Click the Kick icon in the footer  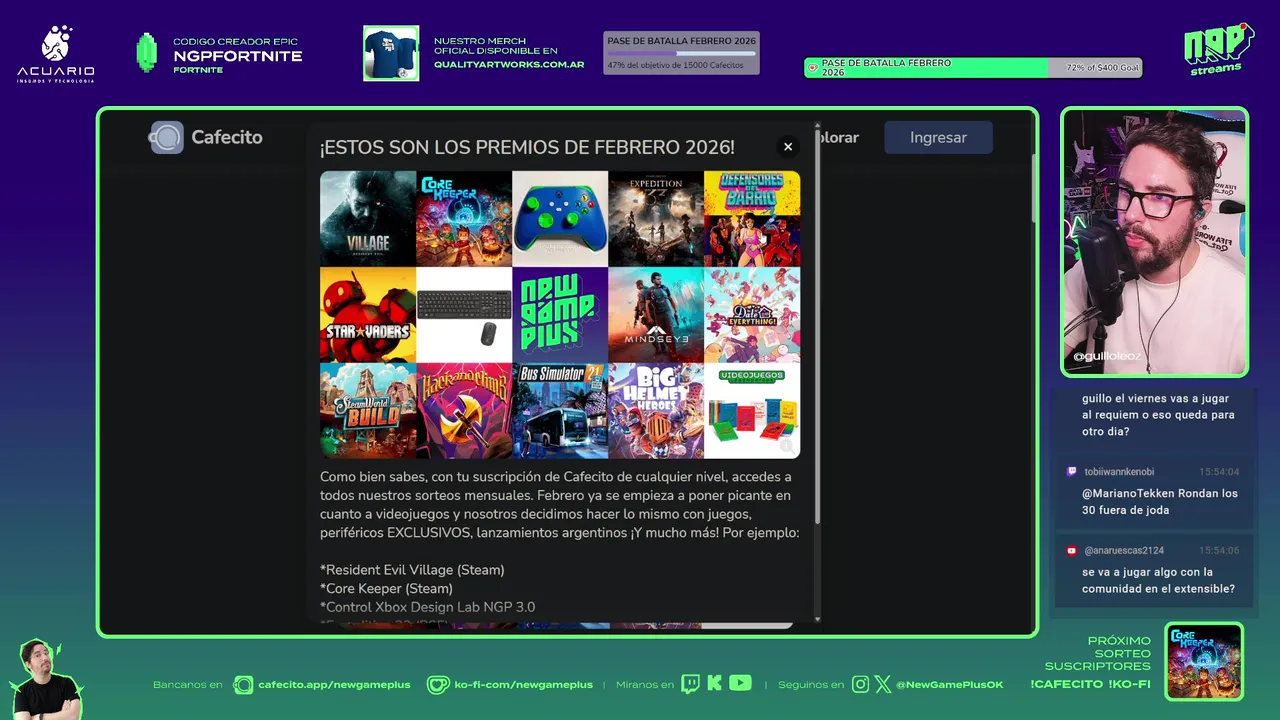point(714,684)
